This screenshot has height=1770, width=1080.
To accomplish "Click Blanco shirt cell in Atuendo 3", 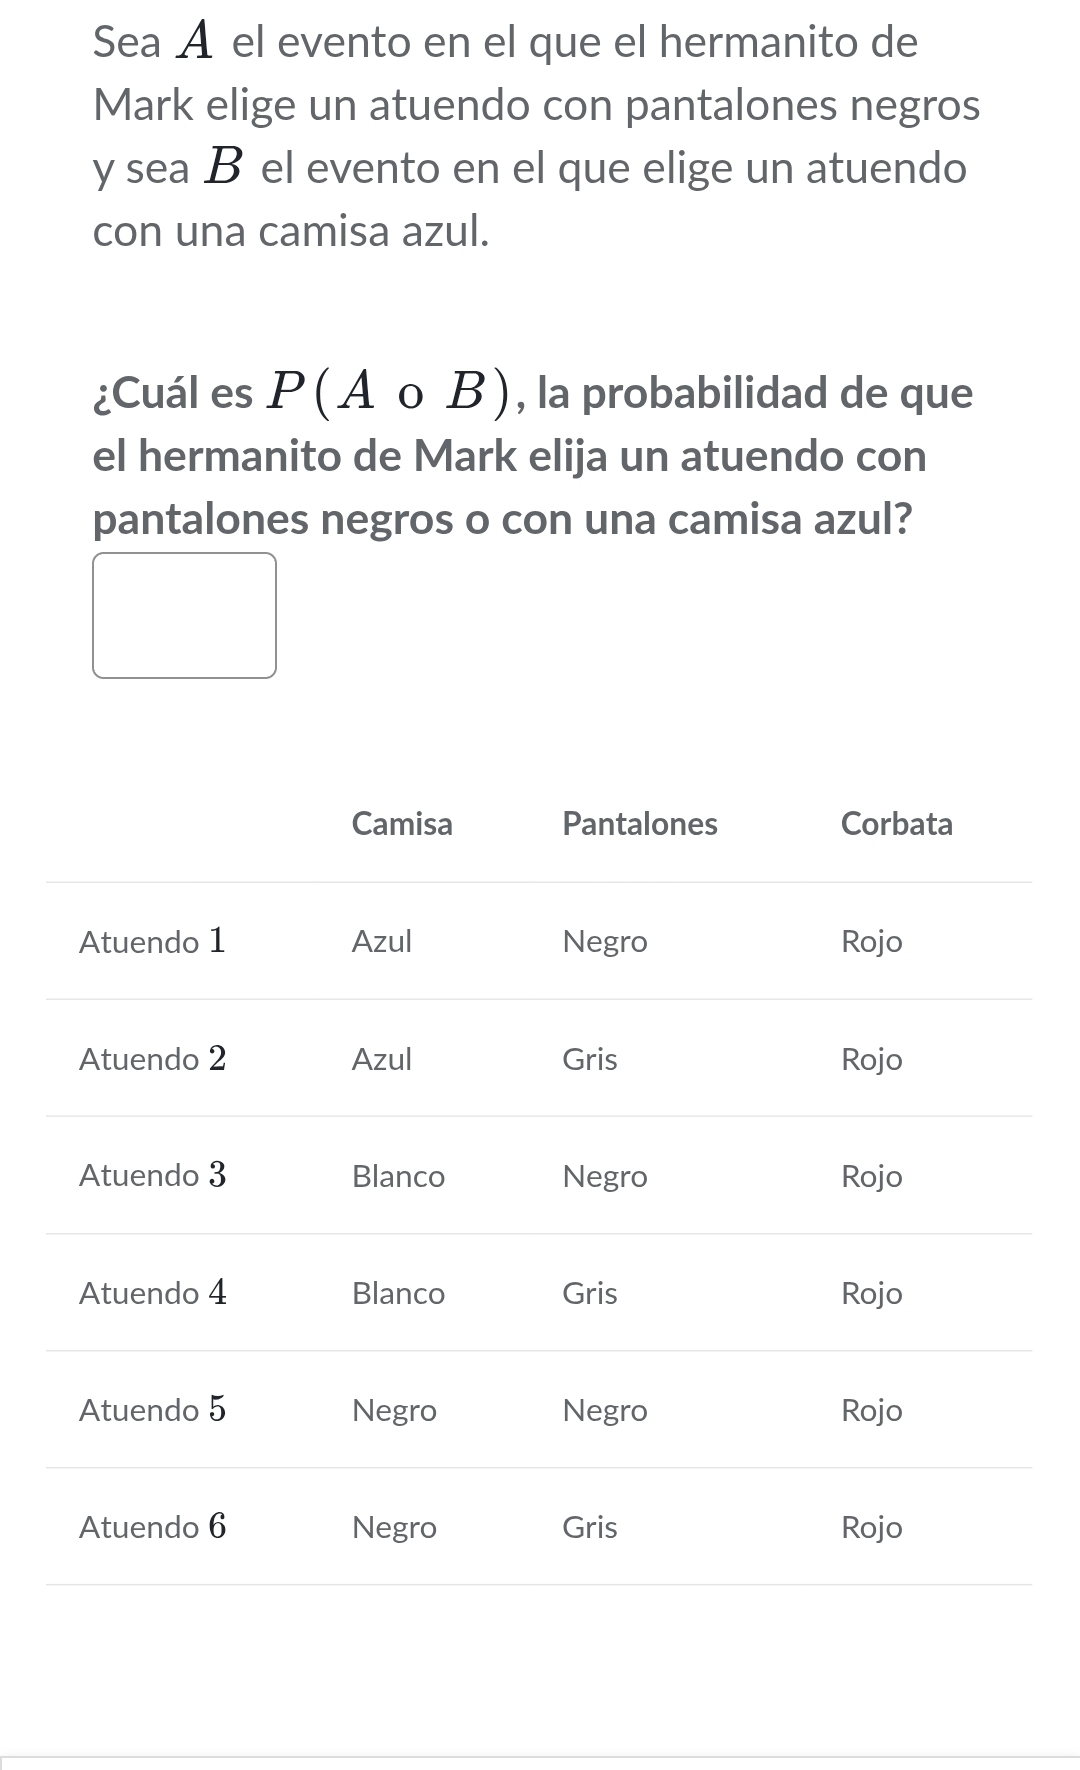I will (398, 1176).
